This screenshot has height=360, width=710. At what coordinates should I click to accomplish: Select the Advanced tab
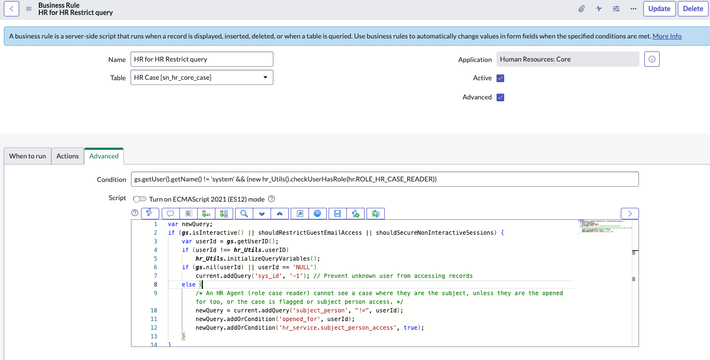(104, 156)
